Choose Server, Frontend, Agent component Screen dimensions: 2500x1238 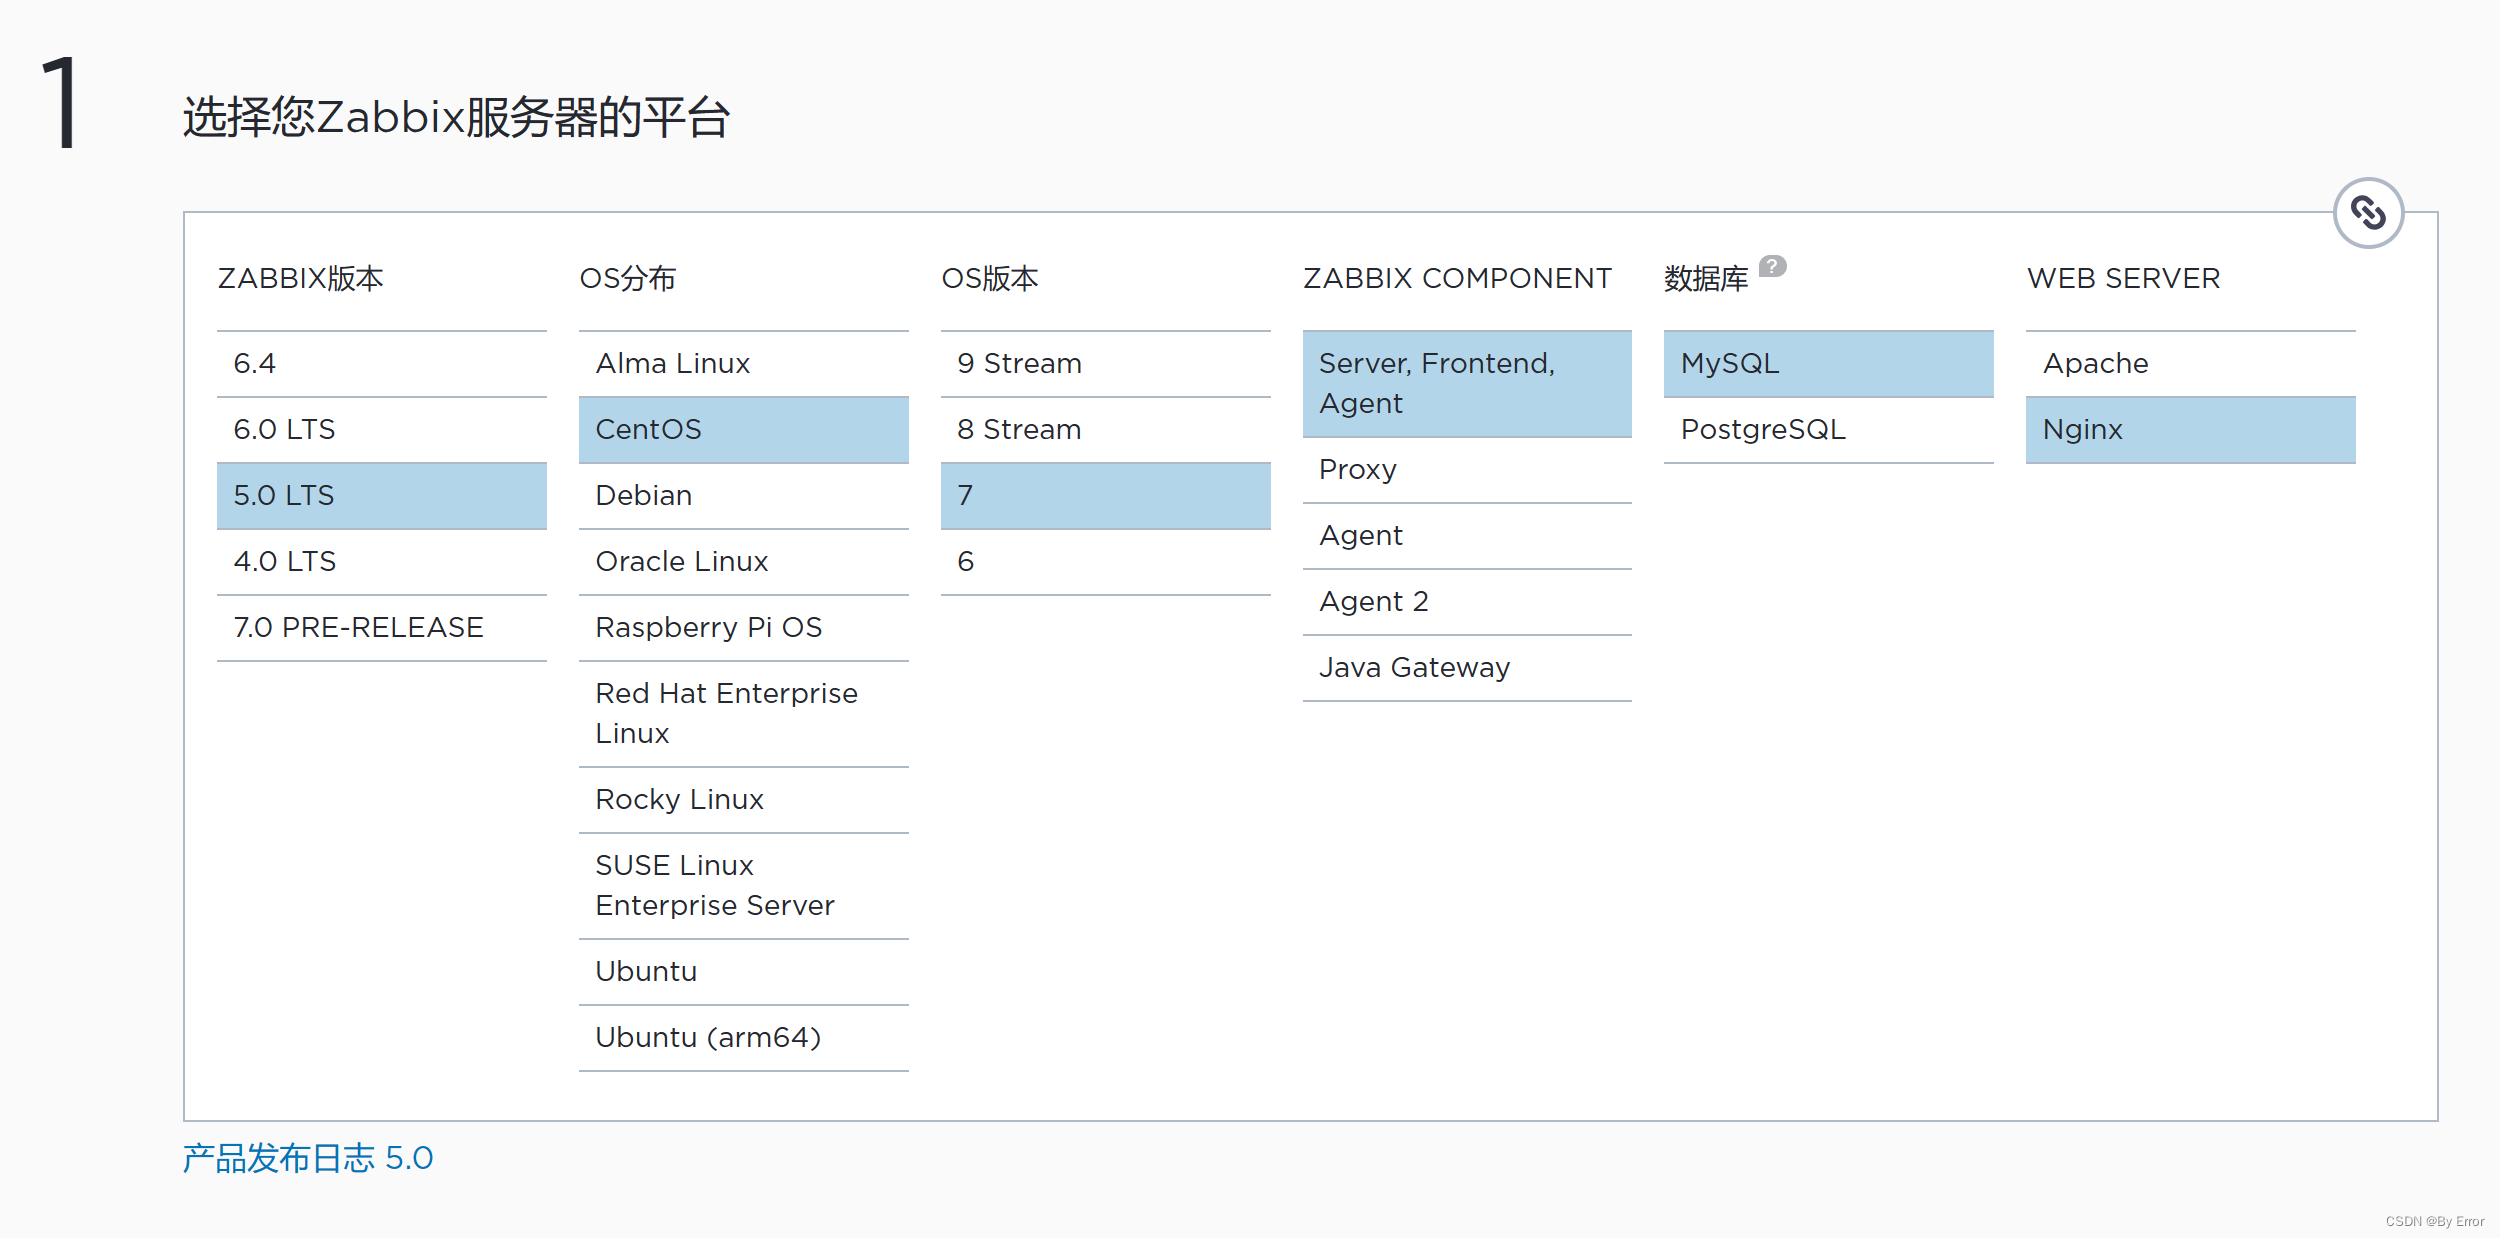click(1467, 384)
